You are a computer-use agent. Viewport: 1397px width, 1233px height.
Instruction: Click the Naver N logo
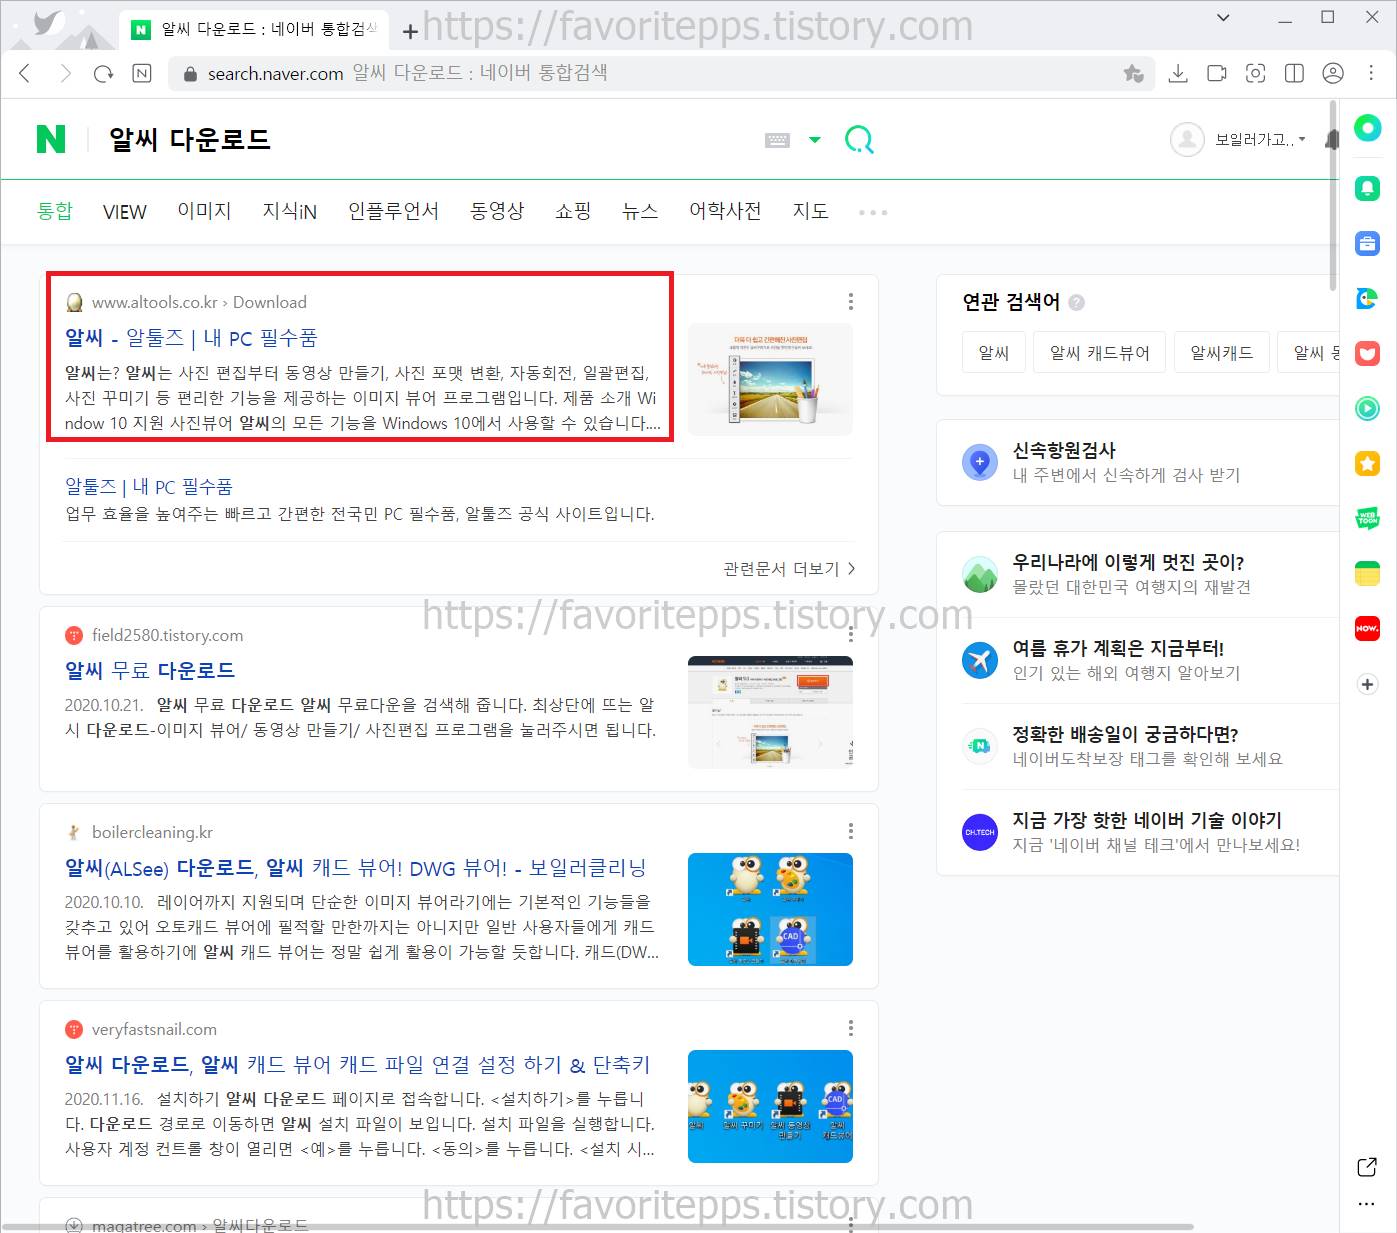tap(51, 139)
